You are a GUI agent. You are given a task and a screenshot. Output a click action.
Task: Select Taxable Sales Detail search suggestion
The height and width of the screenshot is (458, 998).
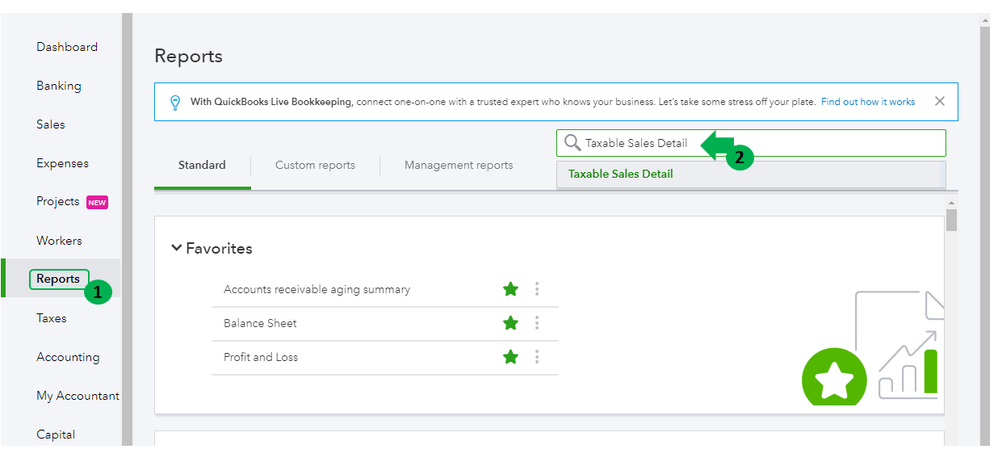click(x=621, y=174)
